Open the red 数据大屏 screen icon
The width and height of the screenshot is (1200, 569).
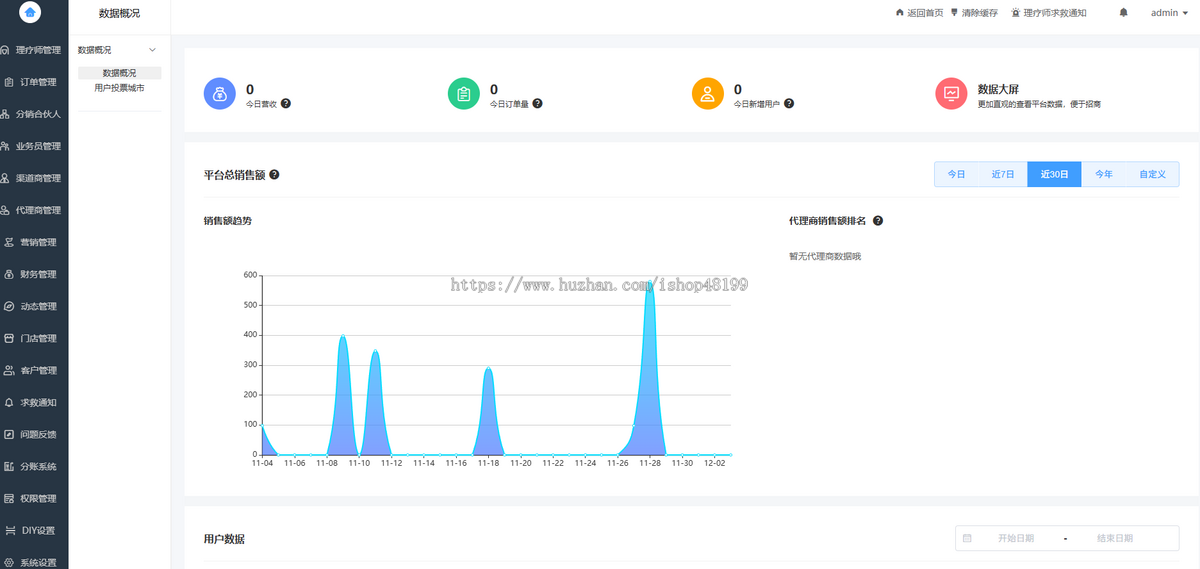951,94
